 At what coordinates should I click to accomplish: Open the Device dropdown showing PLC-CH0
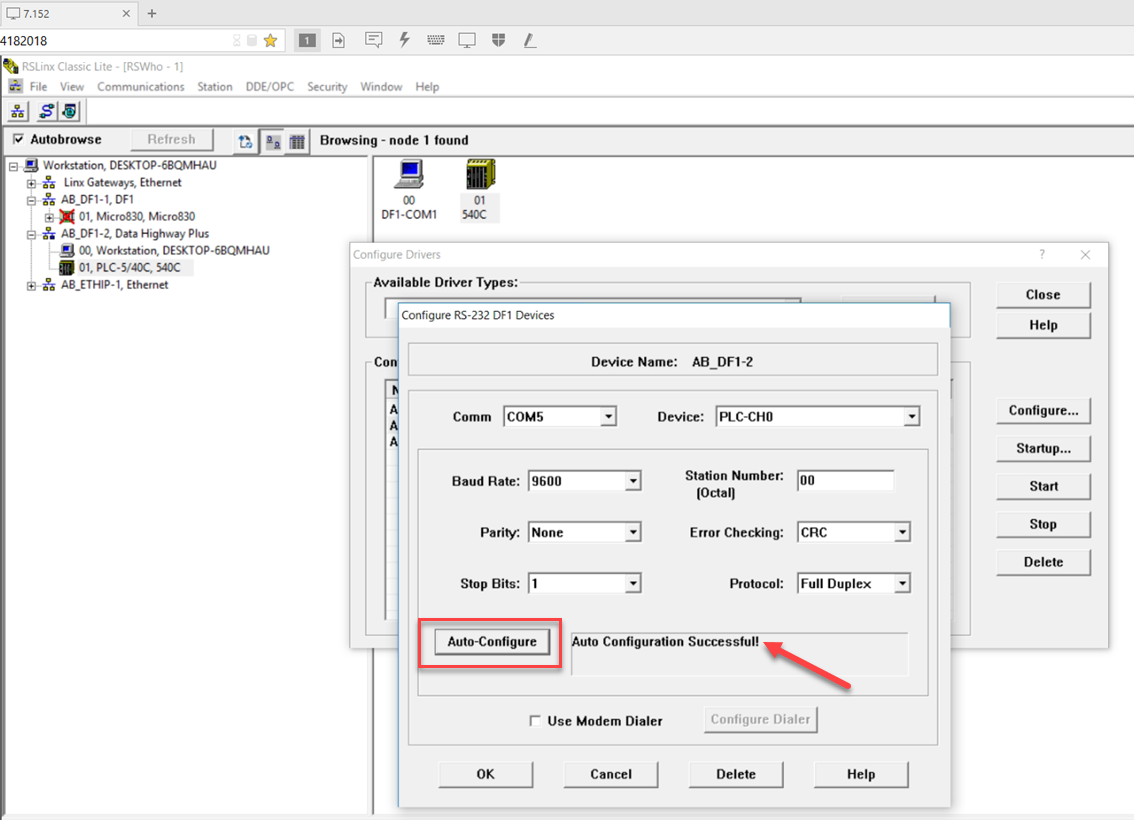click(911, 416)
